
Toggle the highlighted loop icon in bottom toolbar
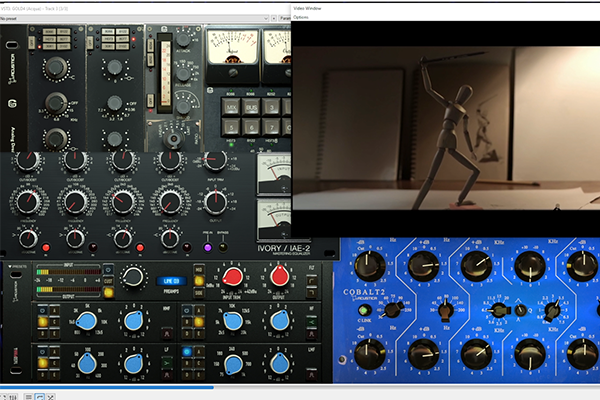click(39, 397)
